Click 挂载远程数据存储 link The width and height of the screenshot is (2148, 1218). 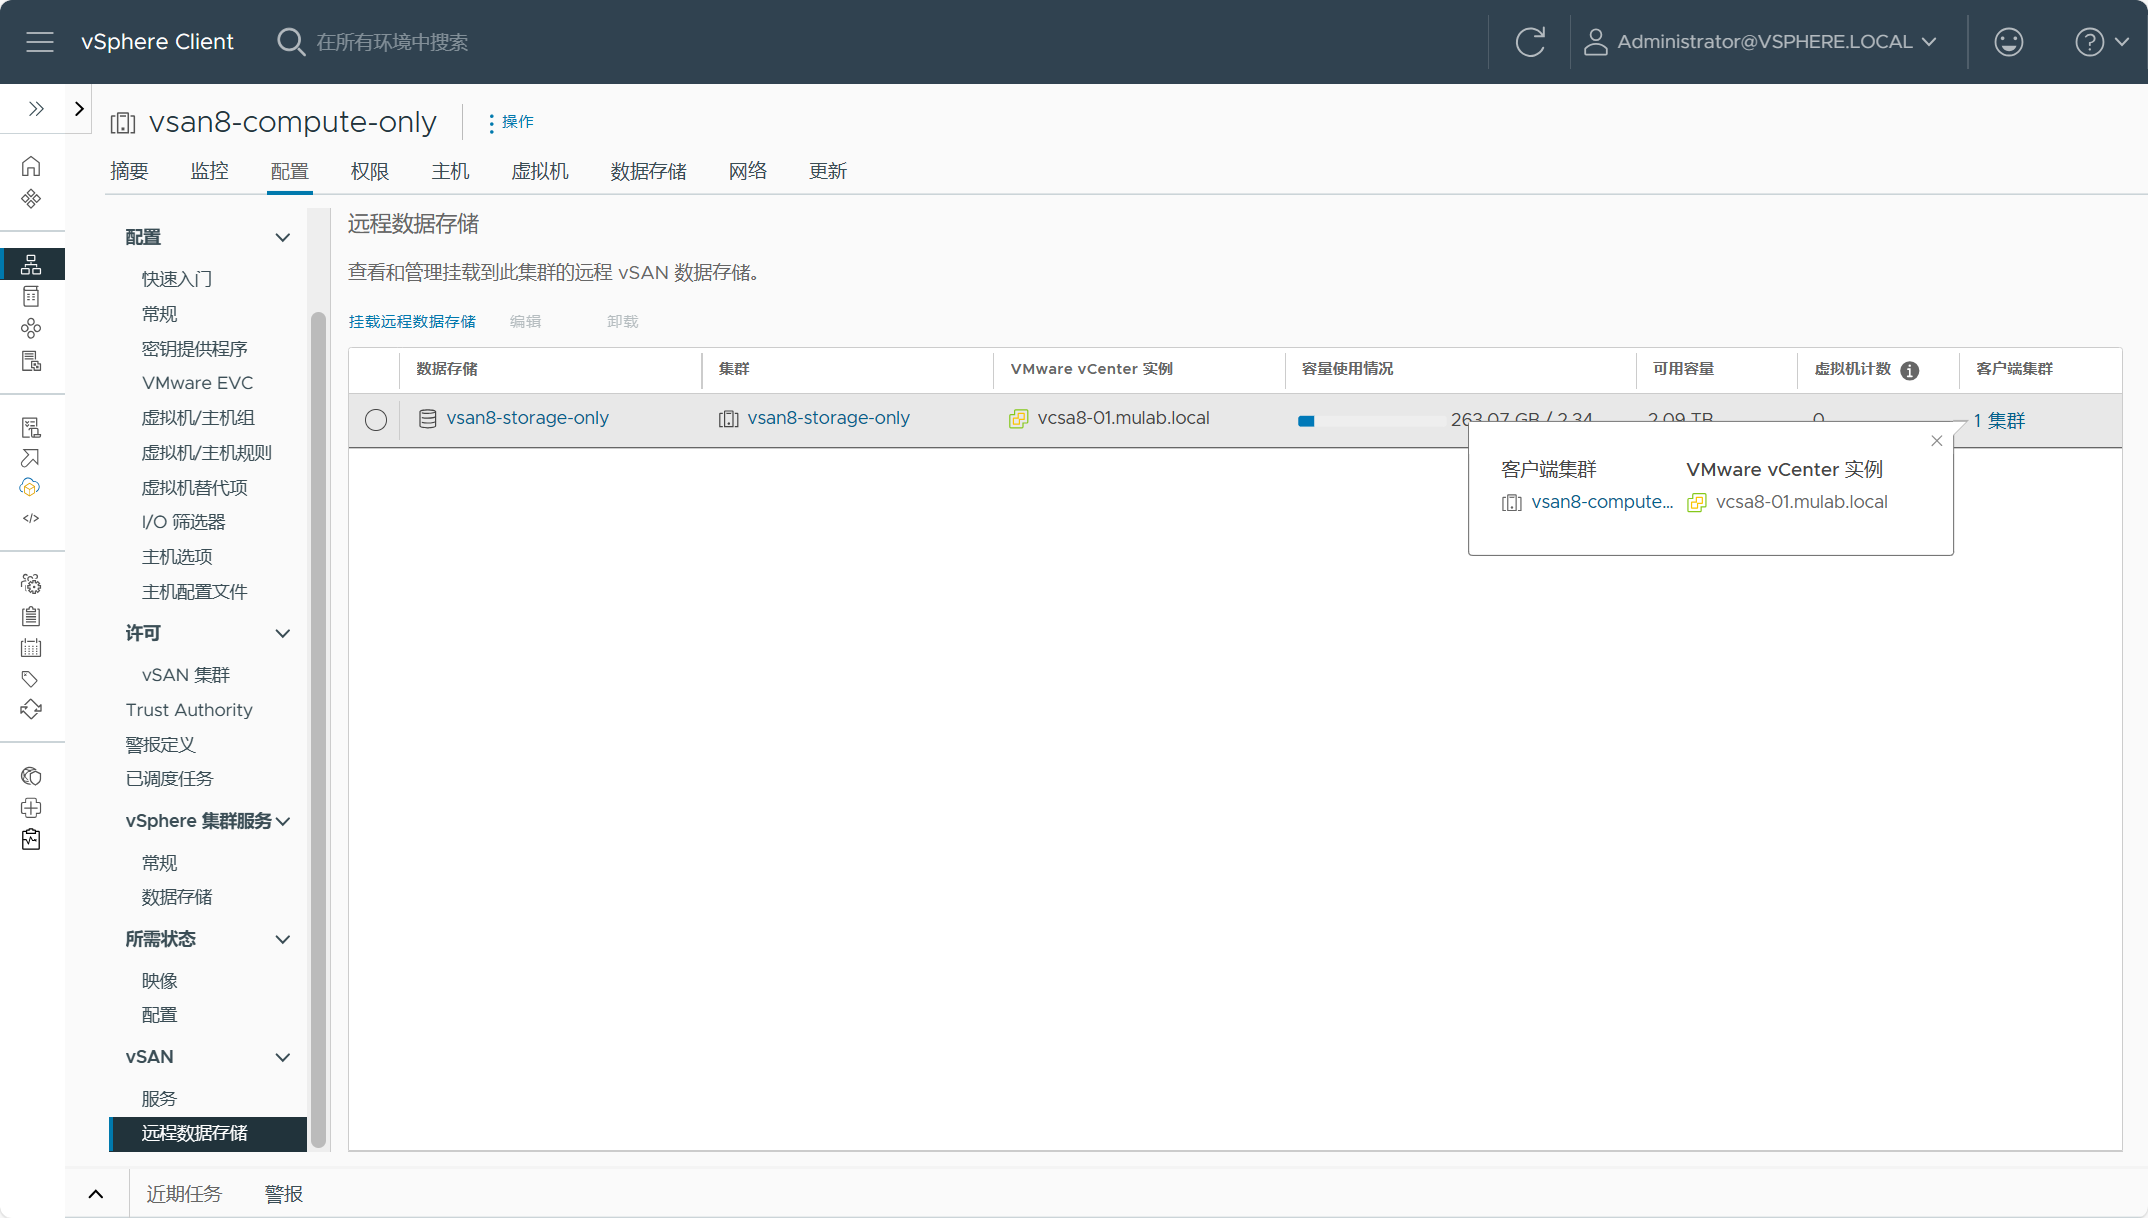412,321
